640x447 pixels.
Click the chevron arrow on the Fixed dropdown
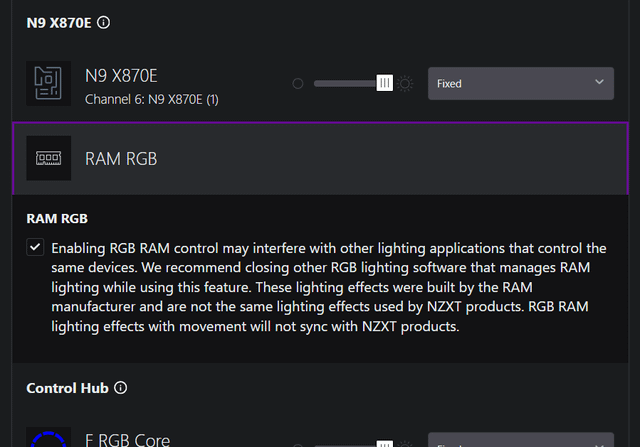(599, 83)
